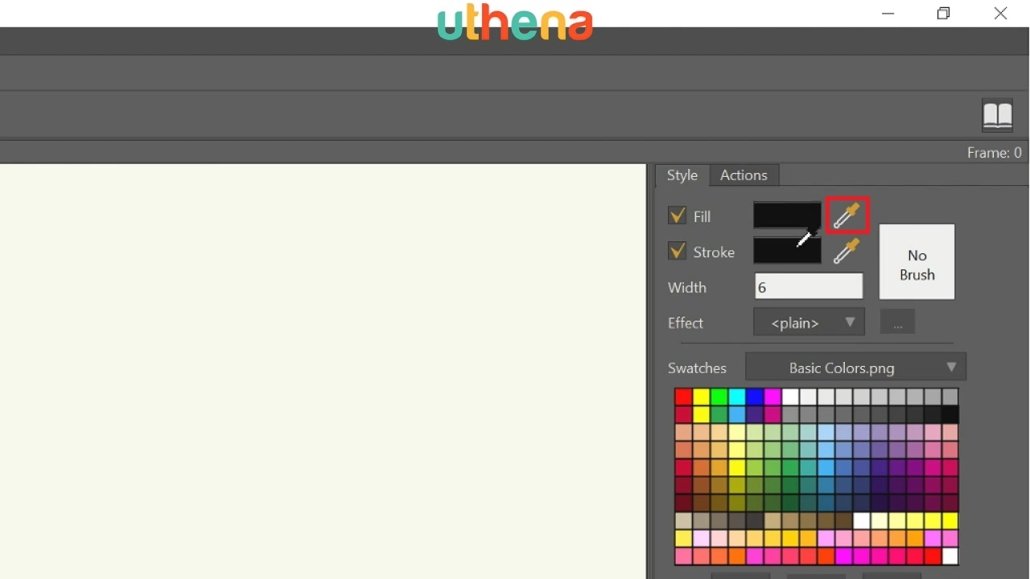
Task: Minimize the uthena window
Action: click(x=888, y=13)
